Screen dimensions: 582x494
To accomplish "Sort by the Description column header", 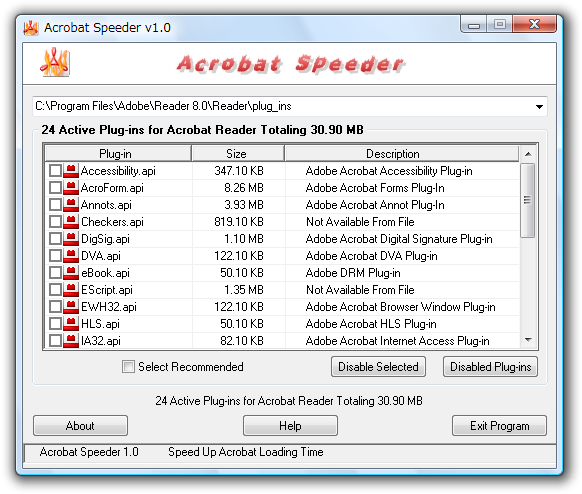I will [402, 154].
